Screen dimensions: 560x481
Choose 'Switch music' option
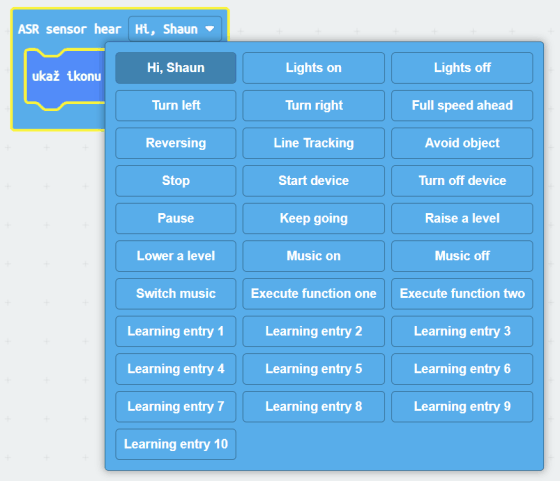pyautogui.click(x=176, y=294)
